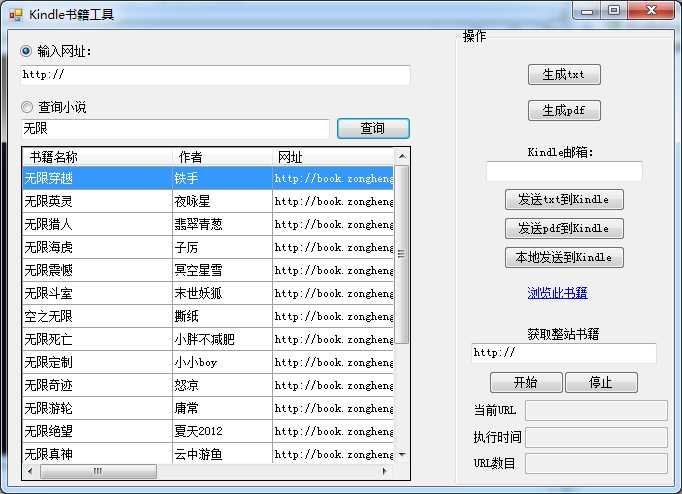This screenshot has width=682, height=494.
Task: Select the 输入网址 radio button
Action: point(26,51)
